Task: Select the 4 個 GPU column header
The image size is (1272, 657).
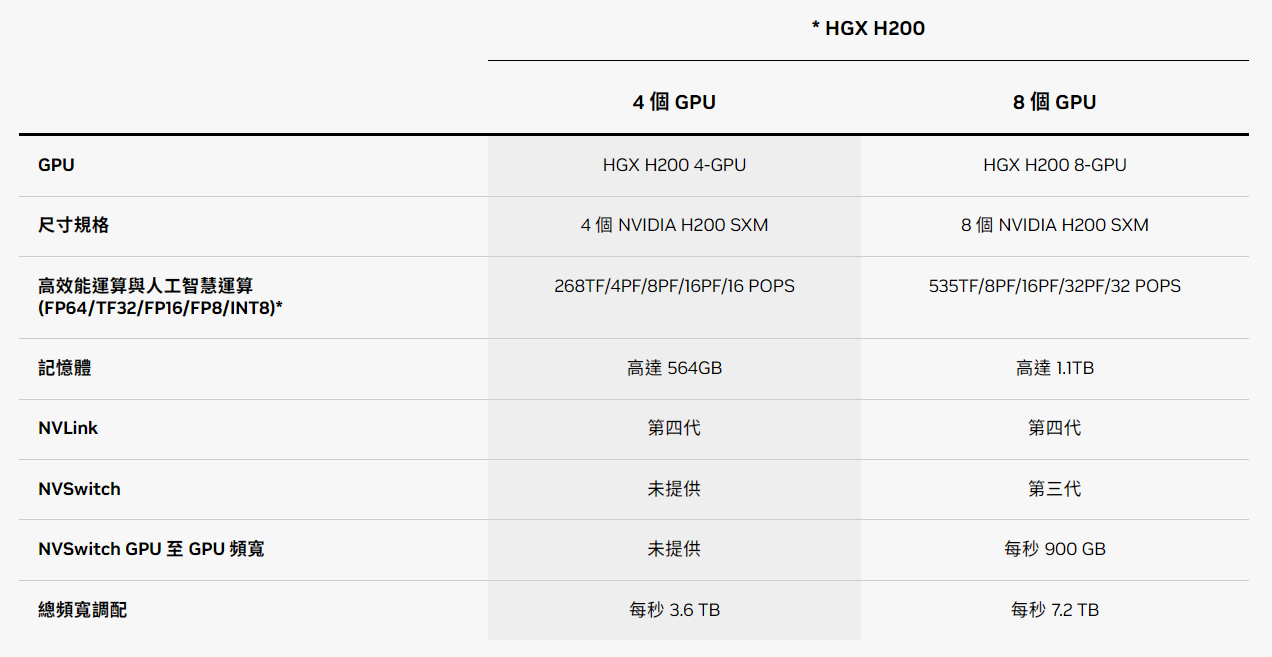Action: click(x=674, y=102)
